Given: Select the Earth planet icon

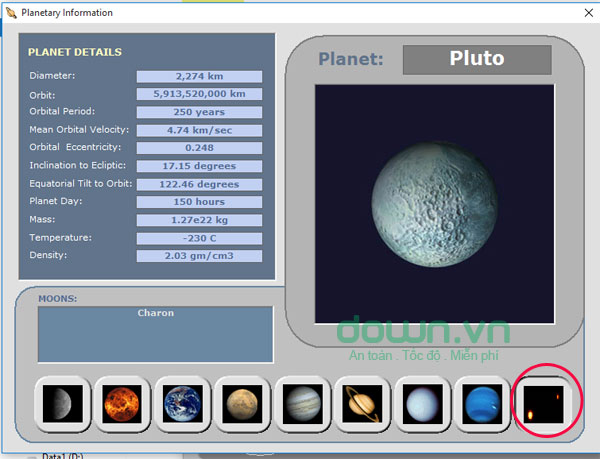Looking at the screenshot, I should tap(183, 404).
